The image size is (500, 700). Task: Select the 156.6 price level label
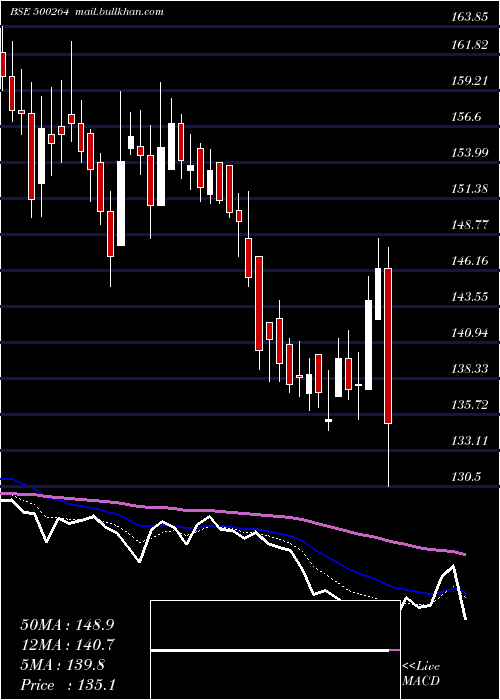point(466,117)
